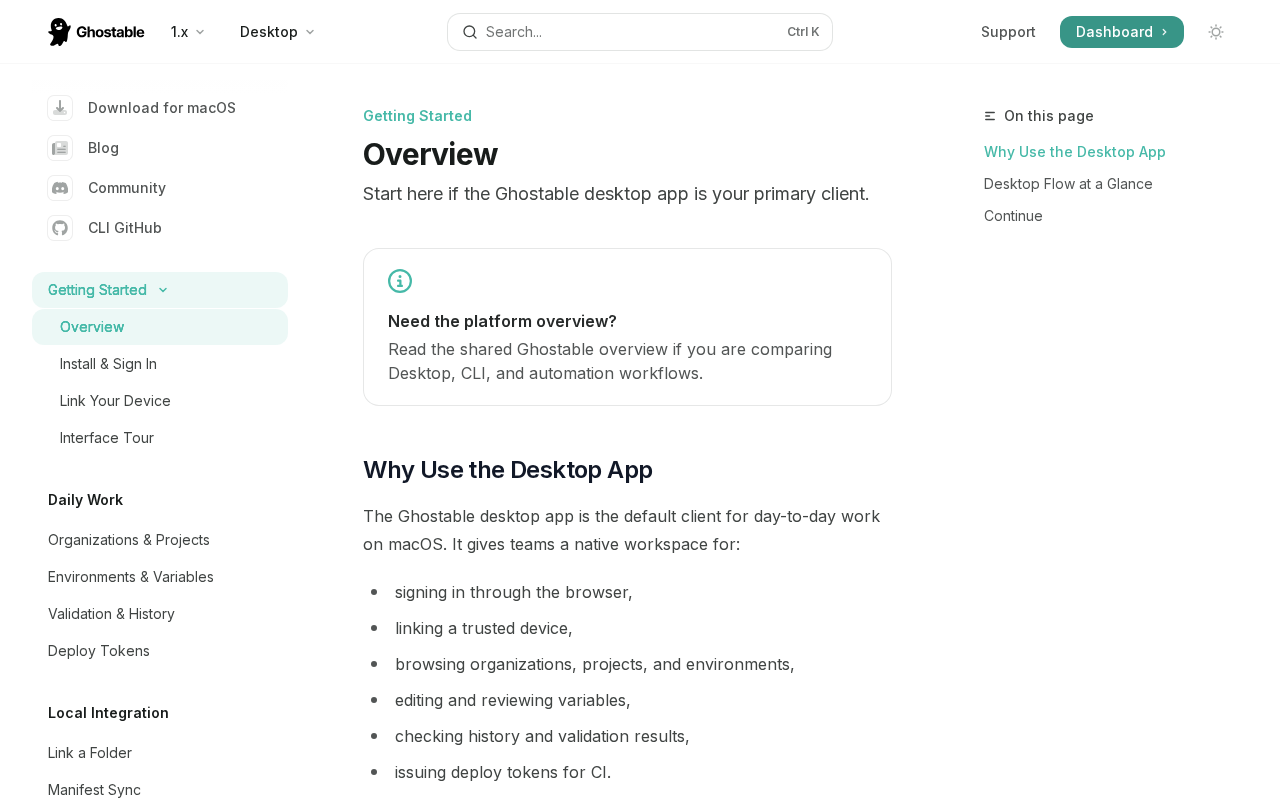Click the Ghostable ghost logo

click(x=60, y=32)
